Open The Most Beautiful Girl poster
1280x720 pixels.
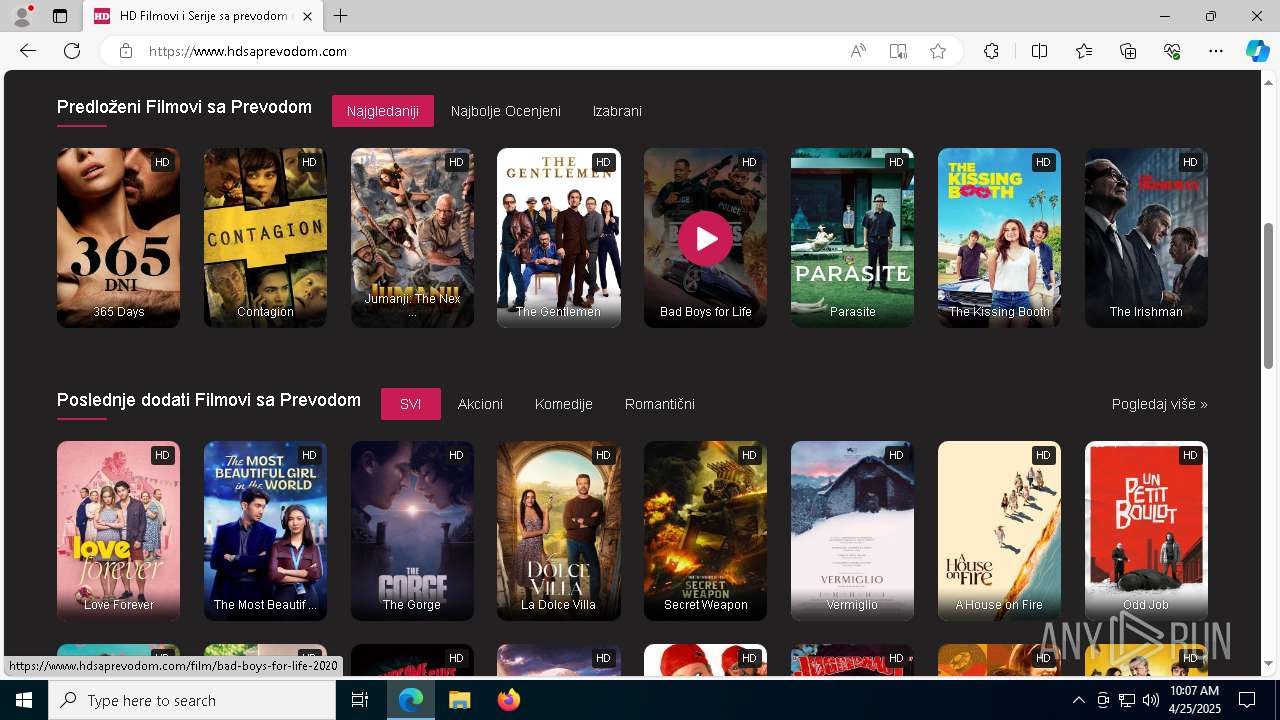tap(265, 531)
